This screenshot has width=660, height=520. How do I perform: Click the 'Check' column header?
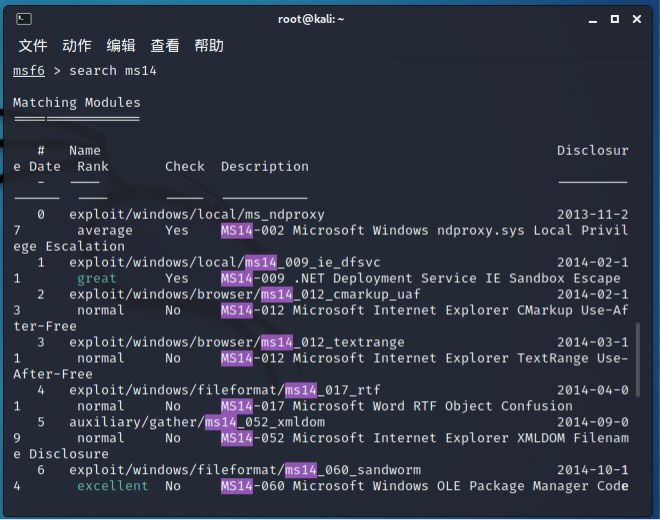tap(185, 167)
